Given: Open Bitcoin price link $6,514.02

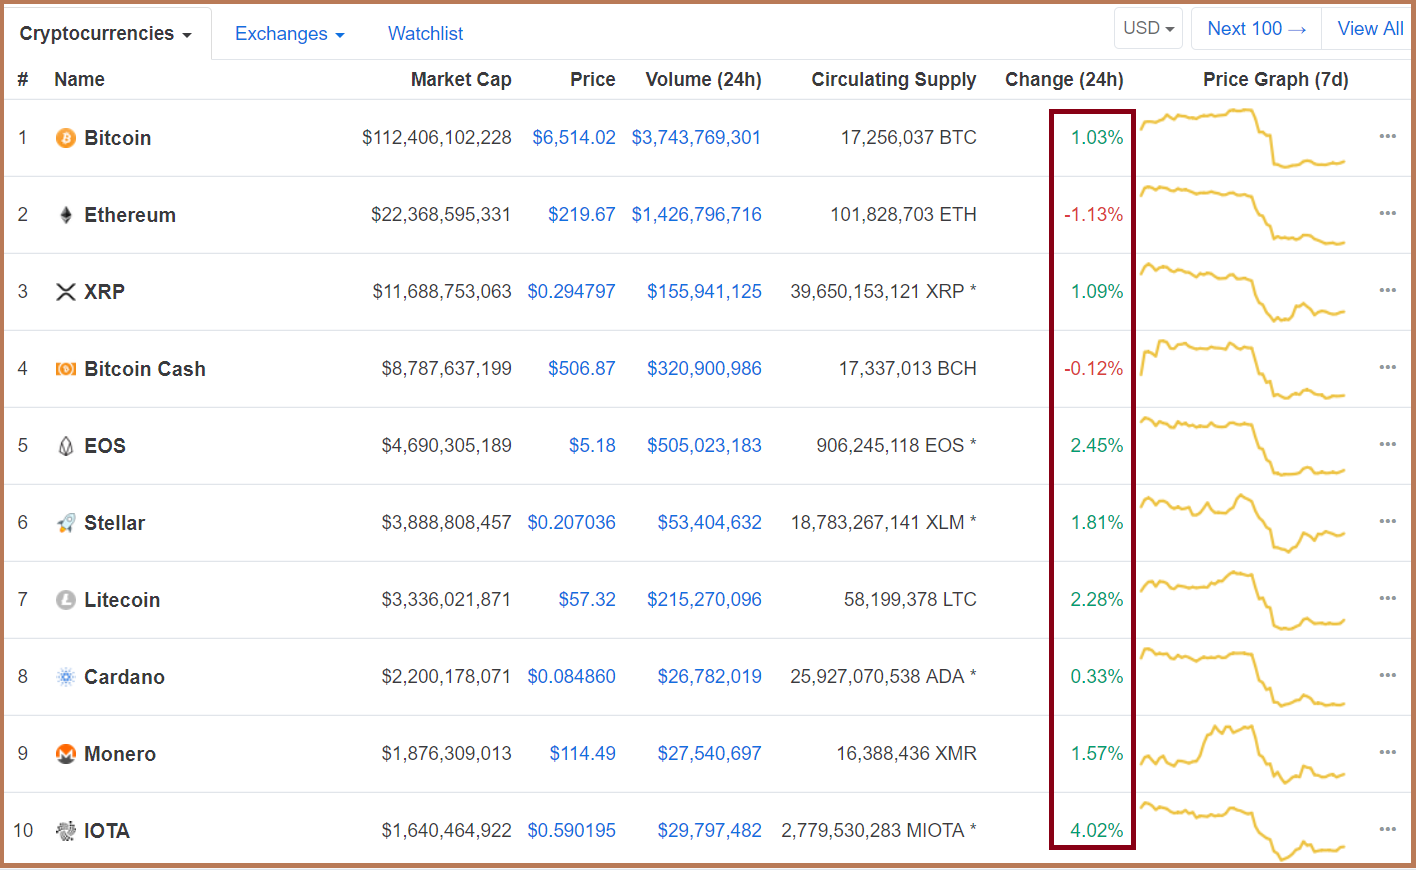Looking at the screenshot, I should point(574,138).
